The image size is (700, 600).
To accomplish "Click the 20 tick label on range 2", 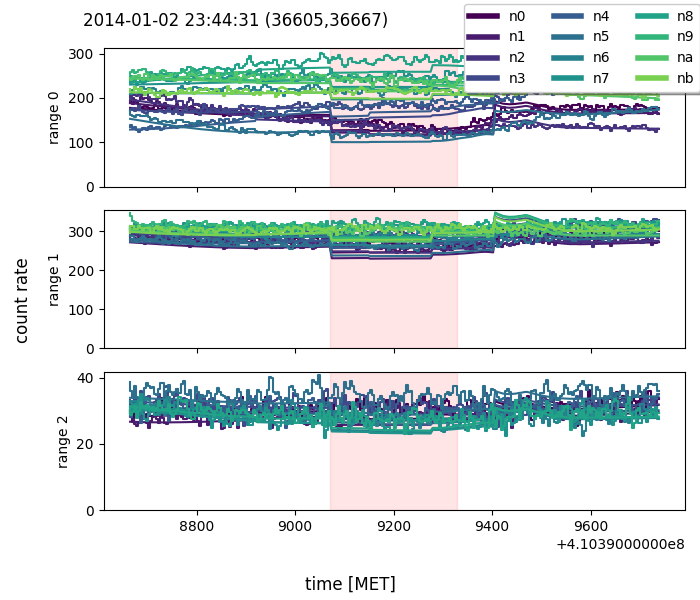I will point(85,444).
